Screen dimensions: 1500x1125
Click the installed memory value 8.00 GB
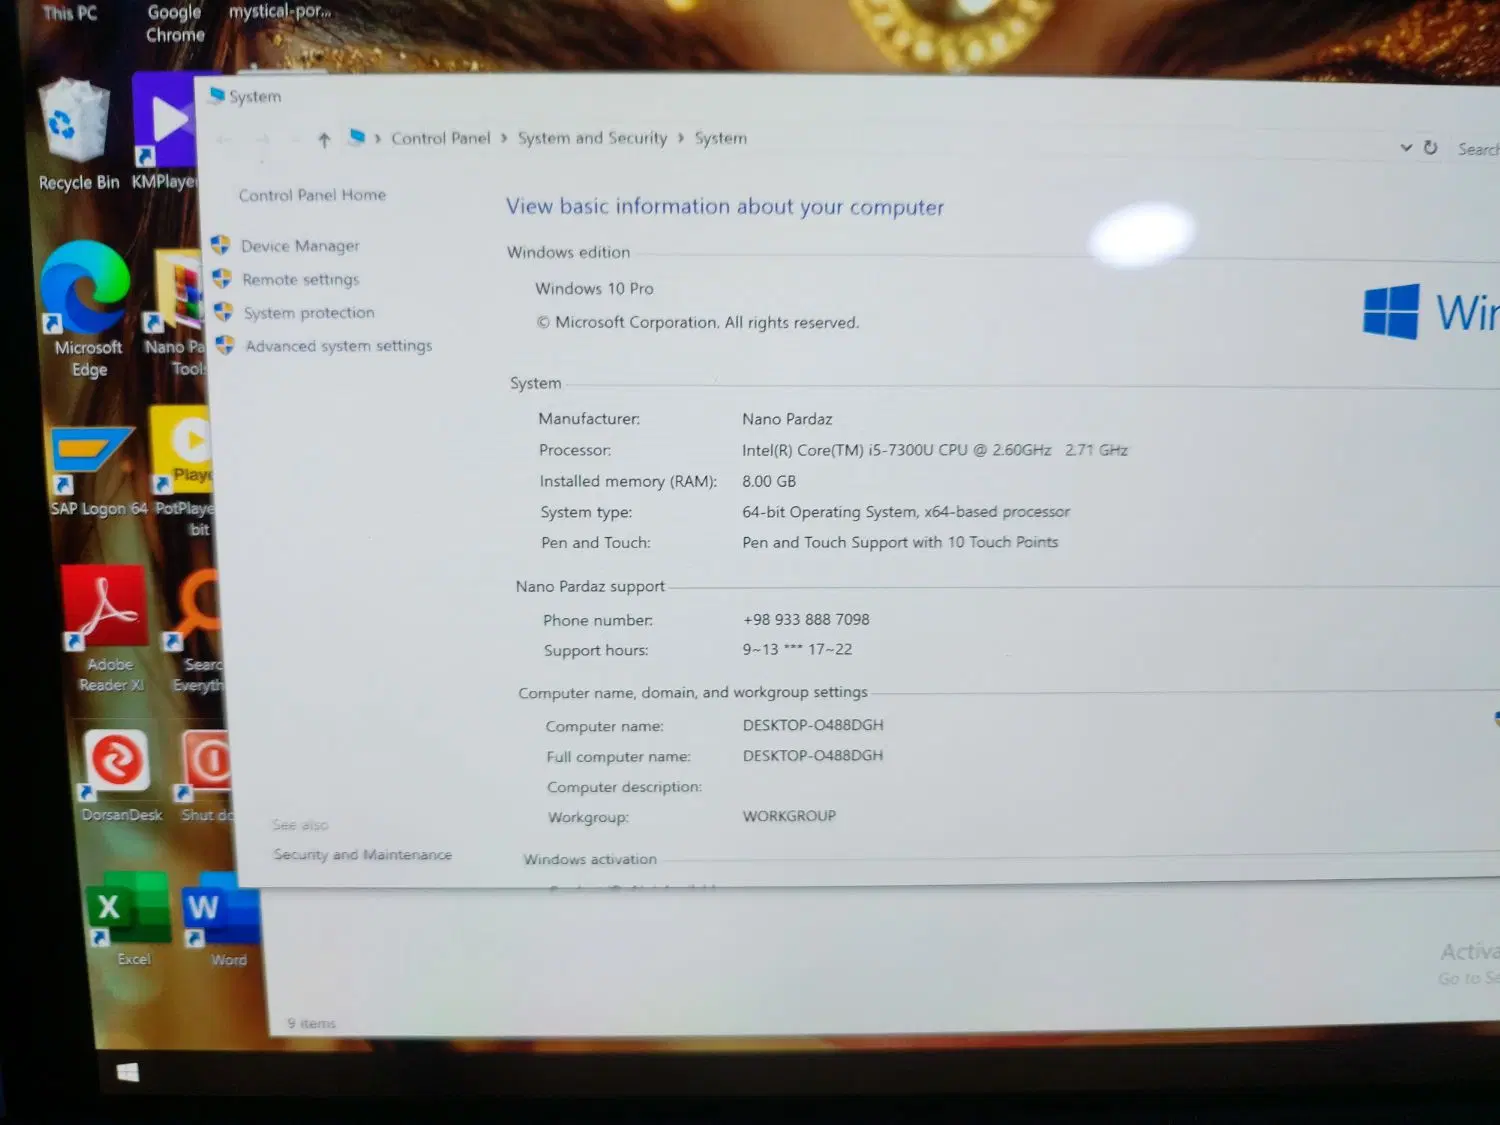tap(769, 481)
